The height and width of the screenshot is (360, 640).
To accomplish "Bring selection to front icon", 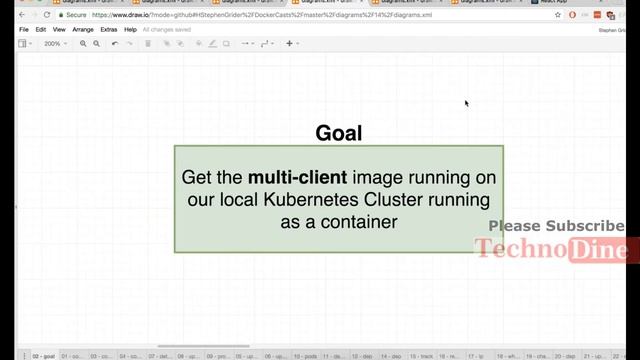I will point(167,43).
